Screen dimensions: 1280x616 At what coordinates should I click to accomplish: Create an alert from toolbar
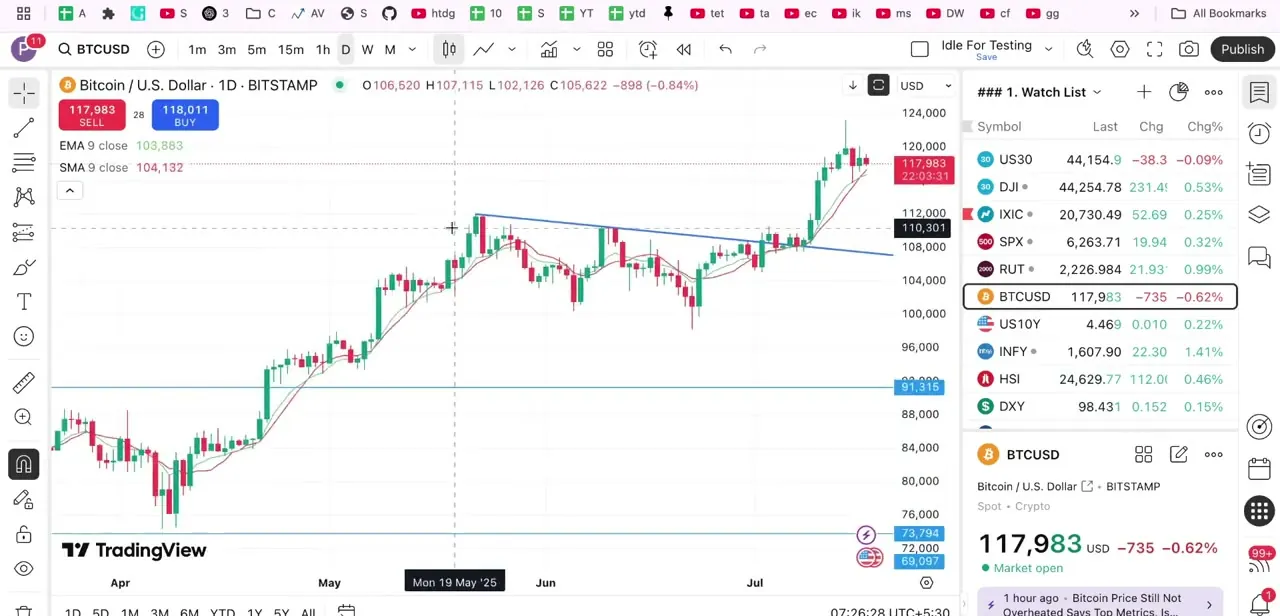tap(647, 49)
